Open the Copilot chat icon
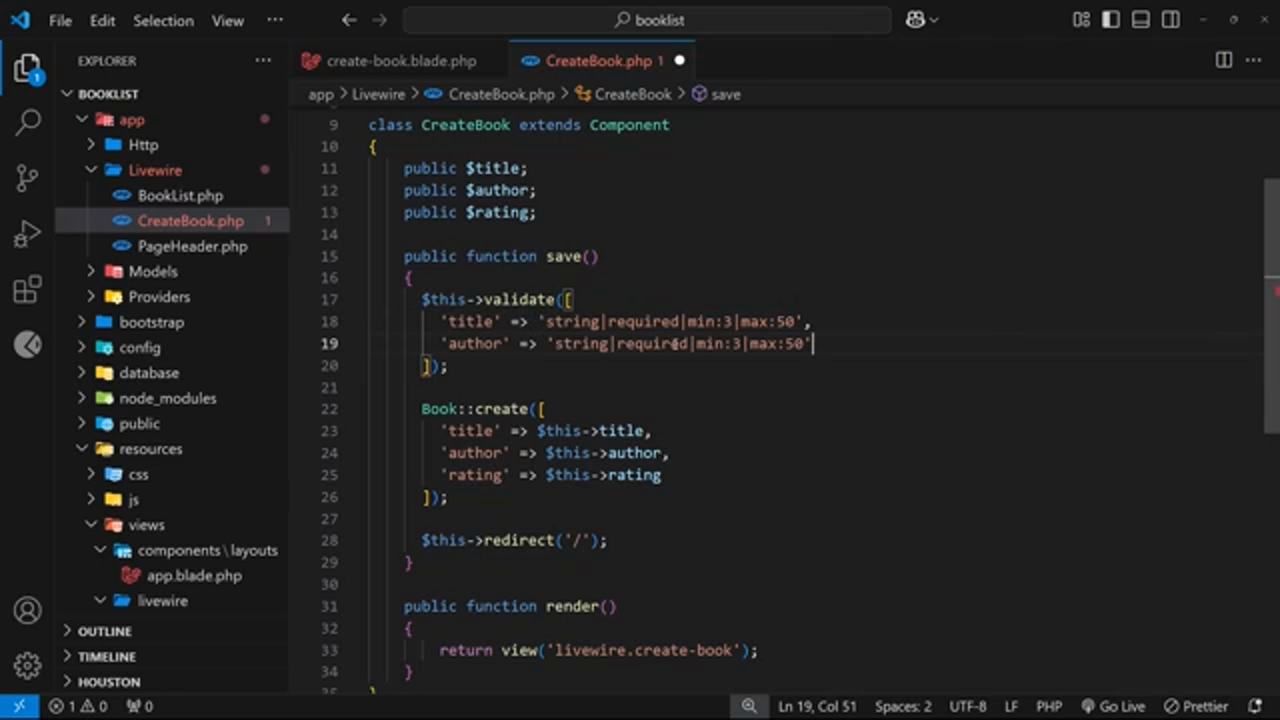 coord(915,20)
